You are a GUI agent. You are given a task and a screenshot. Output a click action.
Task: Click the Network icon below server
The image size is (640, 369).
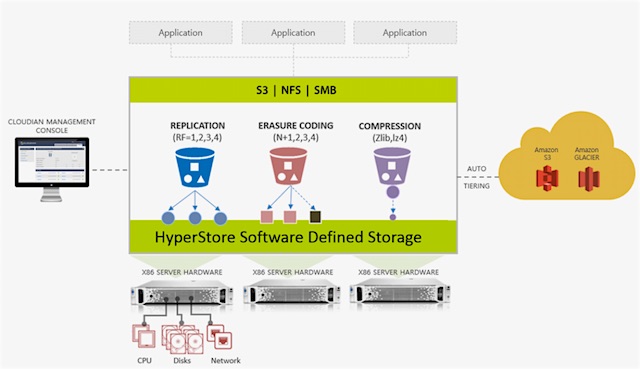pyautogui.click(x=220, y=336)
